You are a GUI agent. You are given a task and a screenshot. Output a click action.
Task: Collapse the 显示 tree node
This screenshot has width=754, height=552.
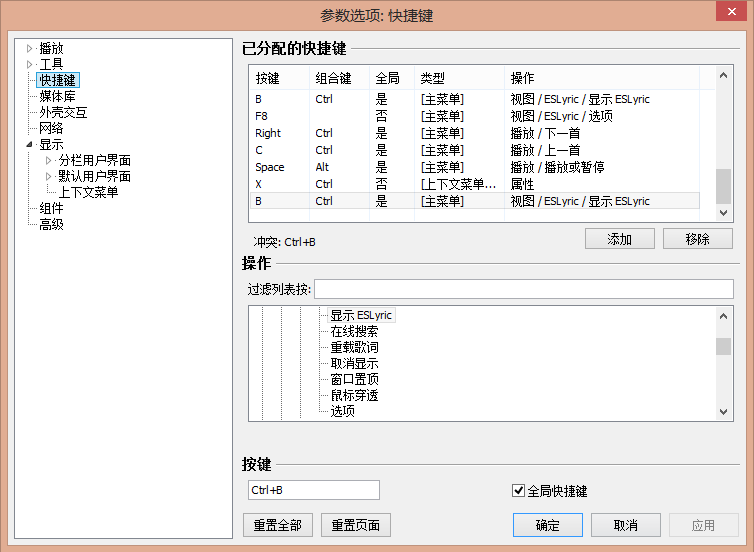(x=30, y=145)
